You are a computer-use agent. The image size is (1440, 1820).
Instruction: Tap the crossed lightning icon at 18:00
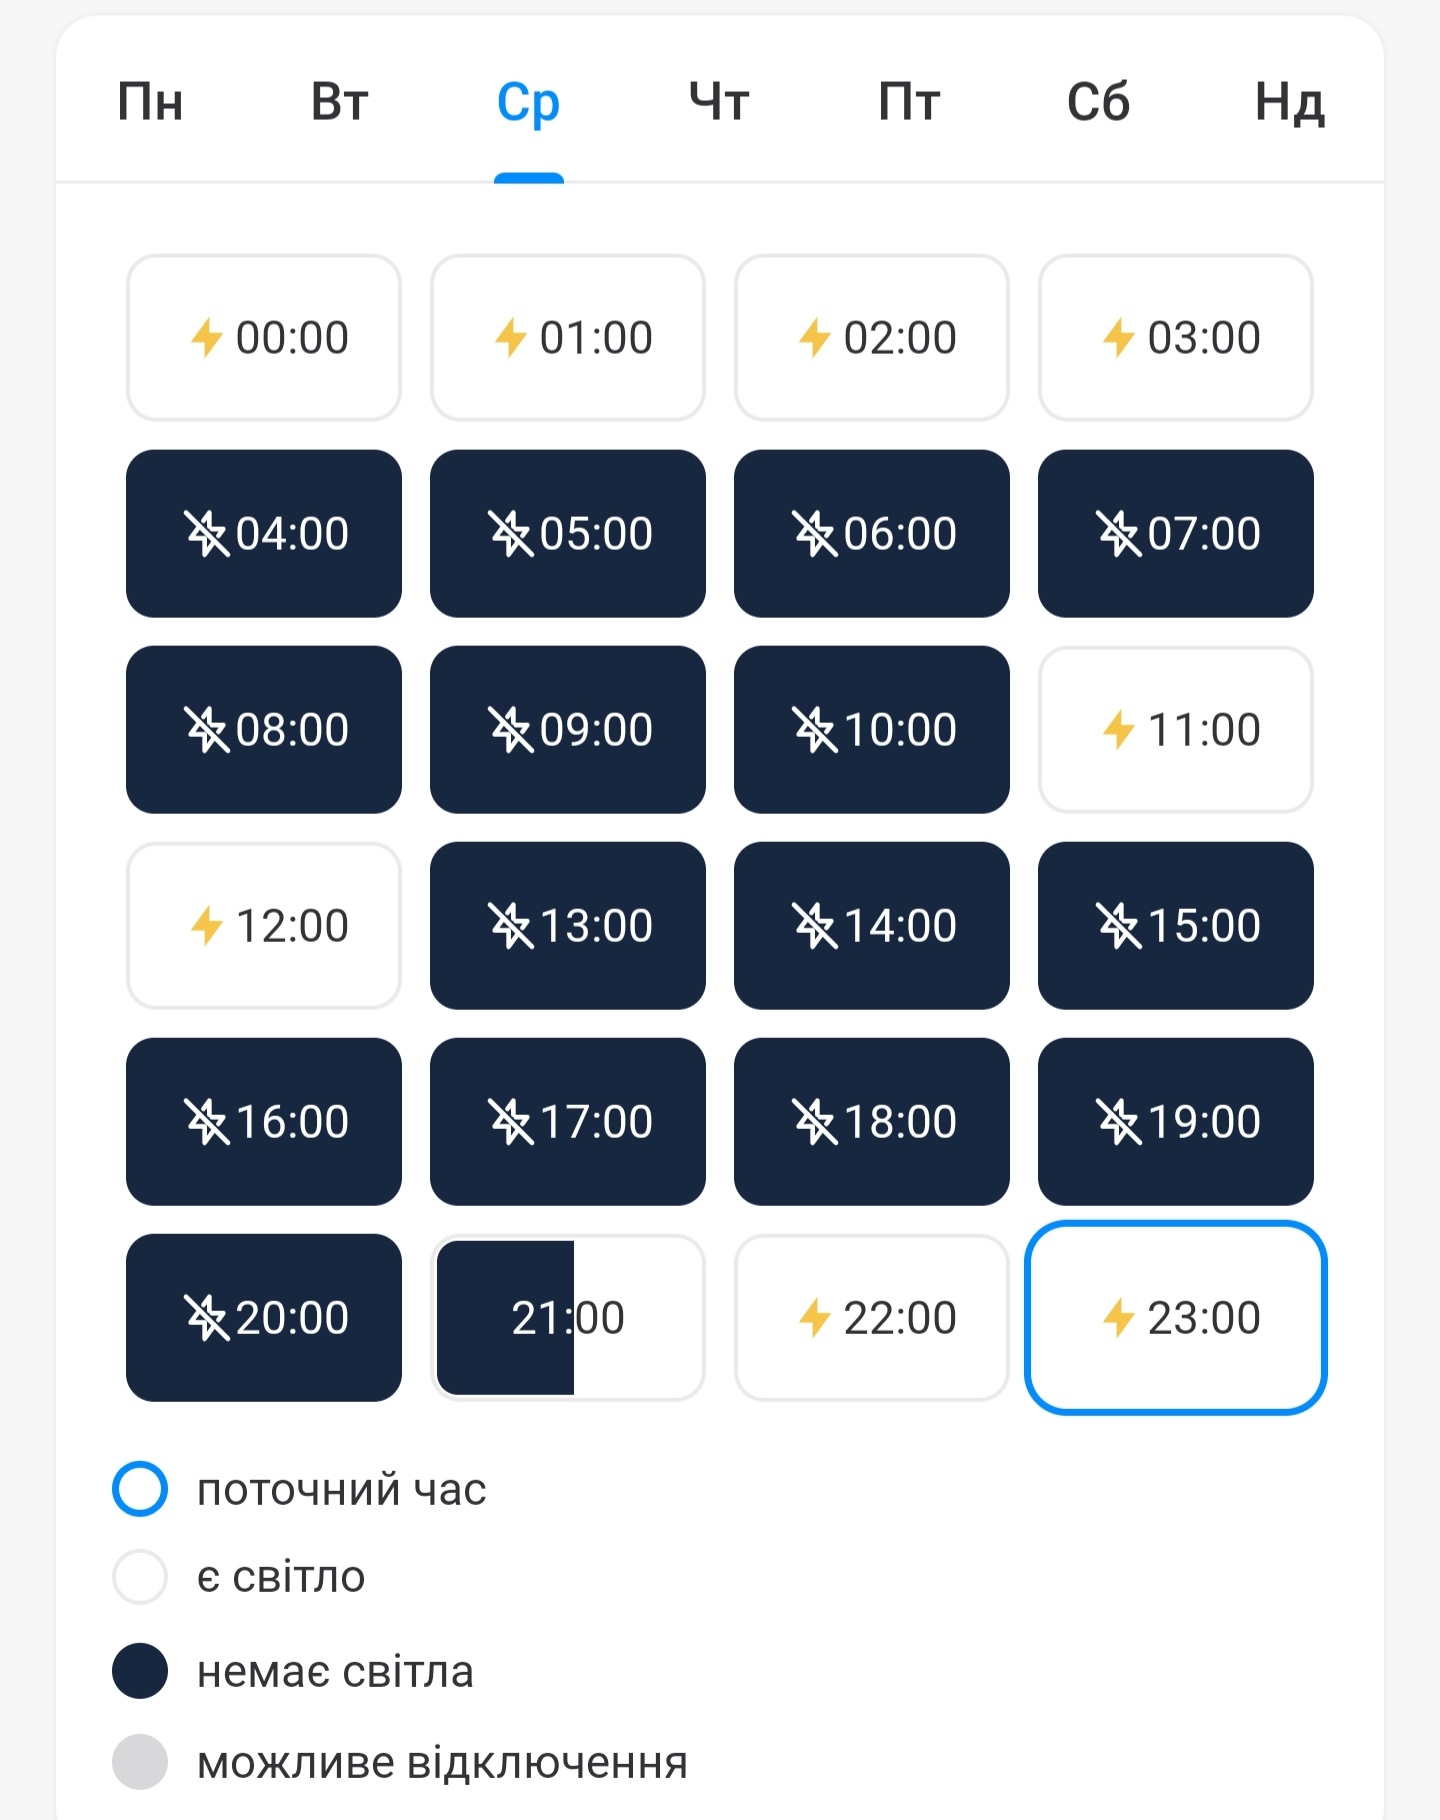click(x=815, y=1121)
